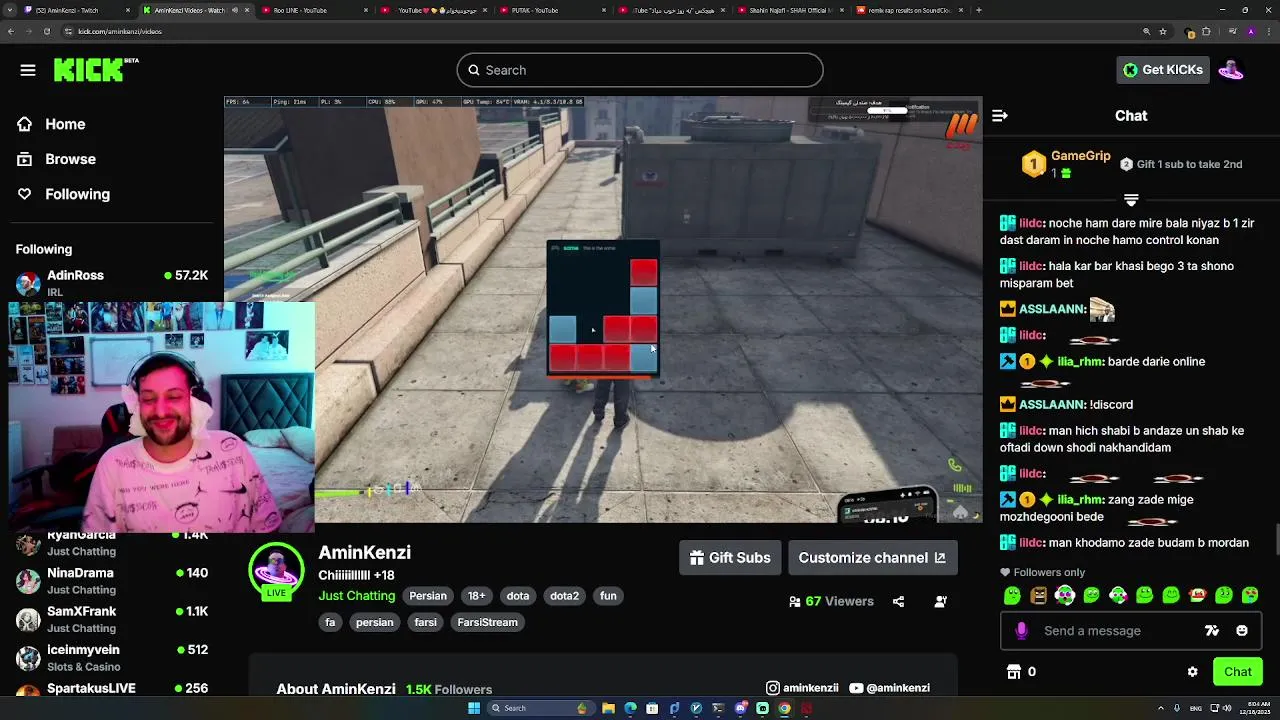Insert the brown angry box emote
The image size is (1280, 720).
pos(1039,596)
